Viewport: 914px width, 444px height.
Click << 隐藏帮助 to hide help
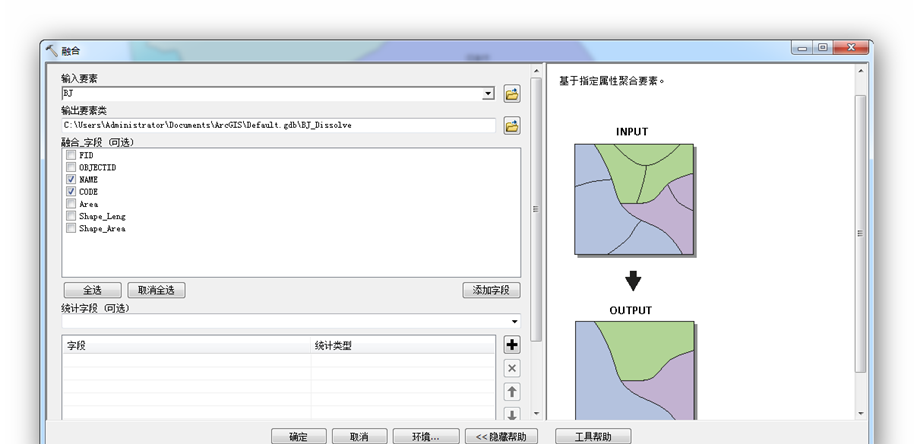[501, 436]
